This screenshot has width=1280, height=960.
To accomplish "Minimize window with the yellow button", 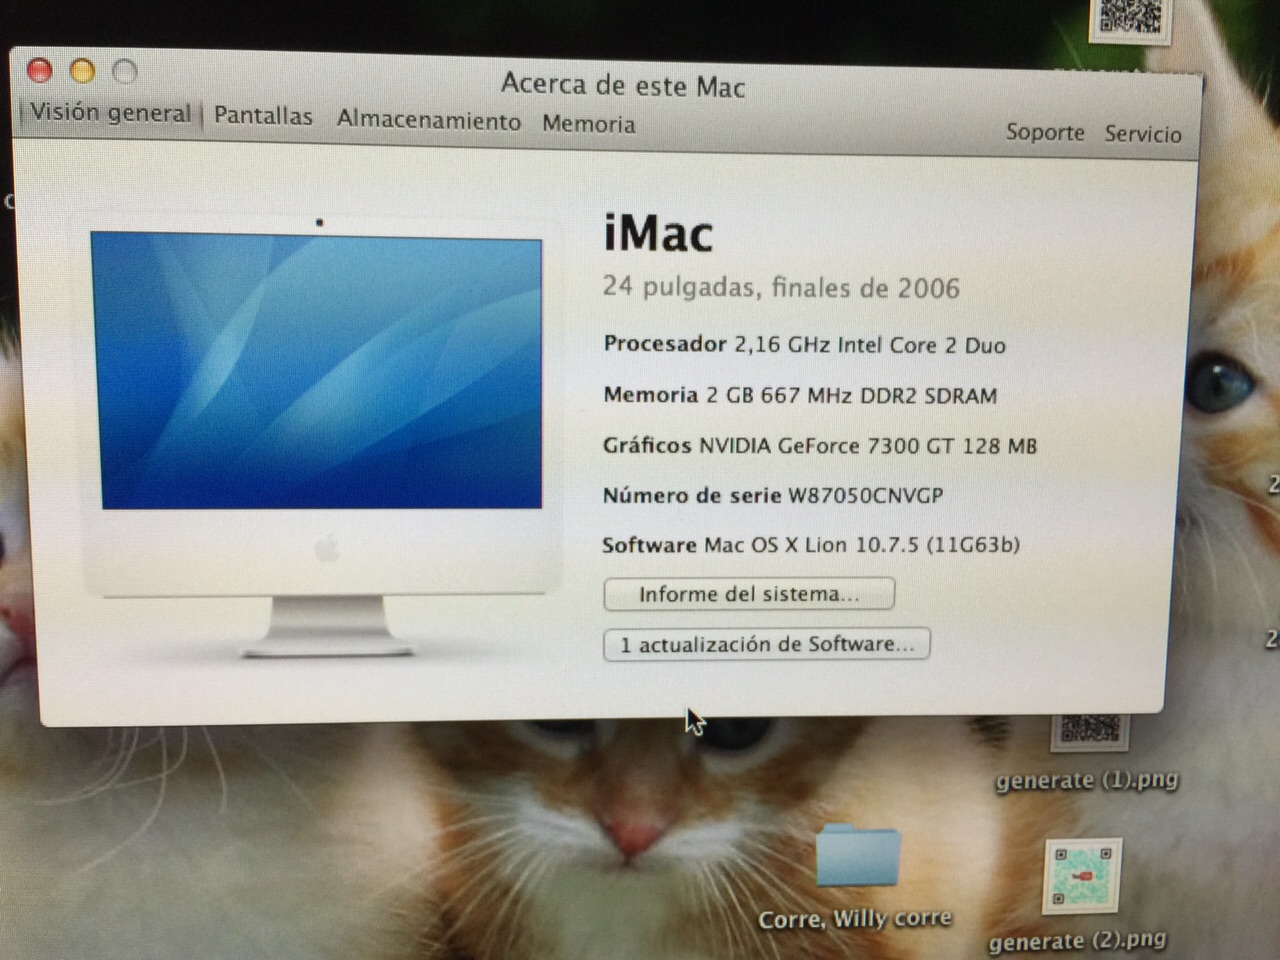I will (x=82, y=71).
